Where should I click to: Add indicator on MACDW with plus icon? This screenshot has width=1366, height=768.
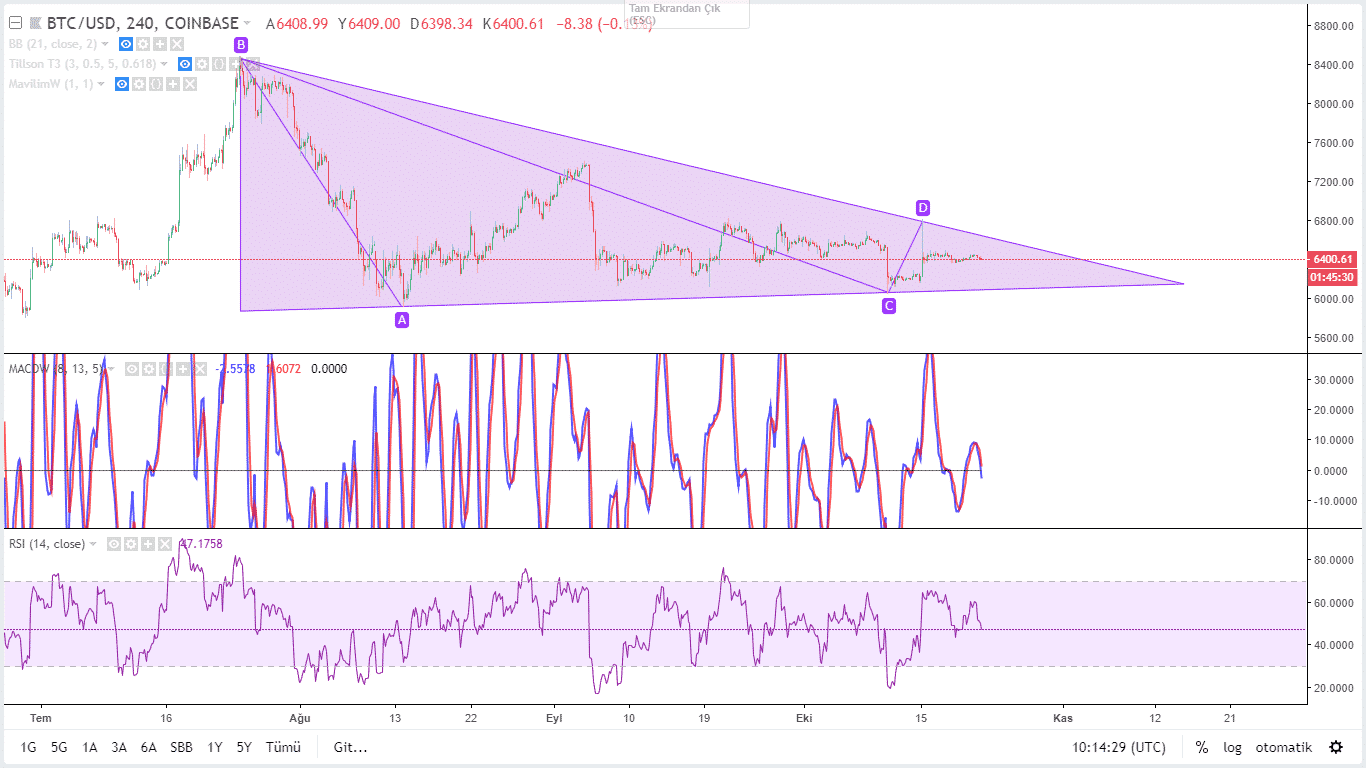pyautogui.click(x=183, y=369)
